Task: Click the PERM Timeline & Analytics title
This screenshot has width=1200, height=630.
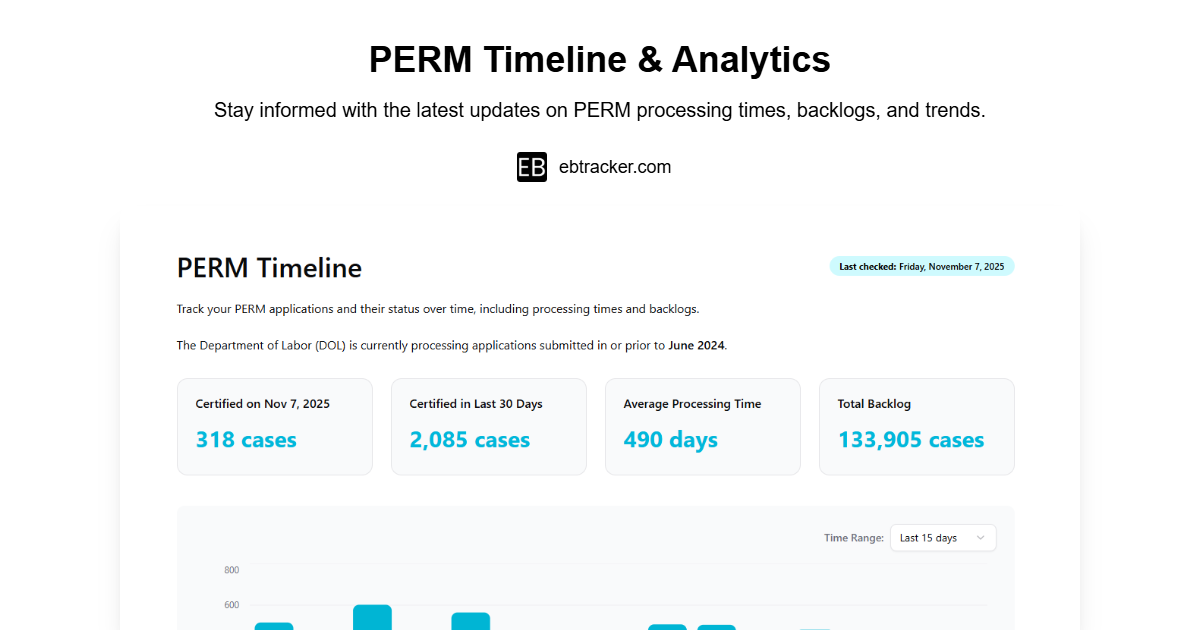Action: (599, 60)
